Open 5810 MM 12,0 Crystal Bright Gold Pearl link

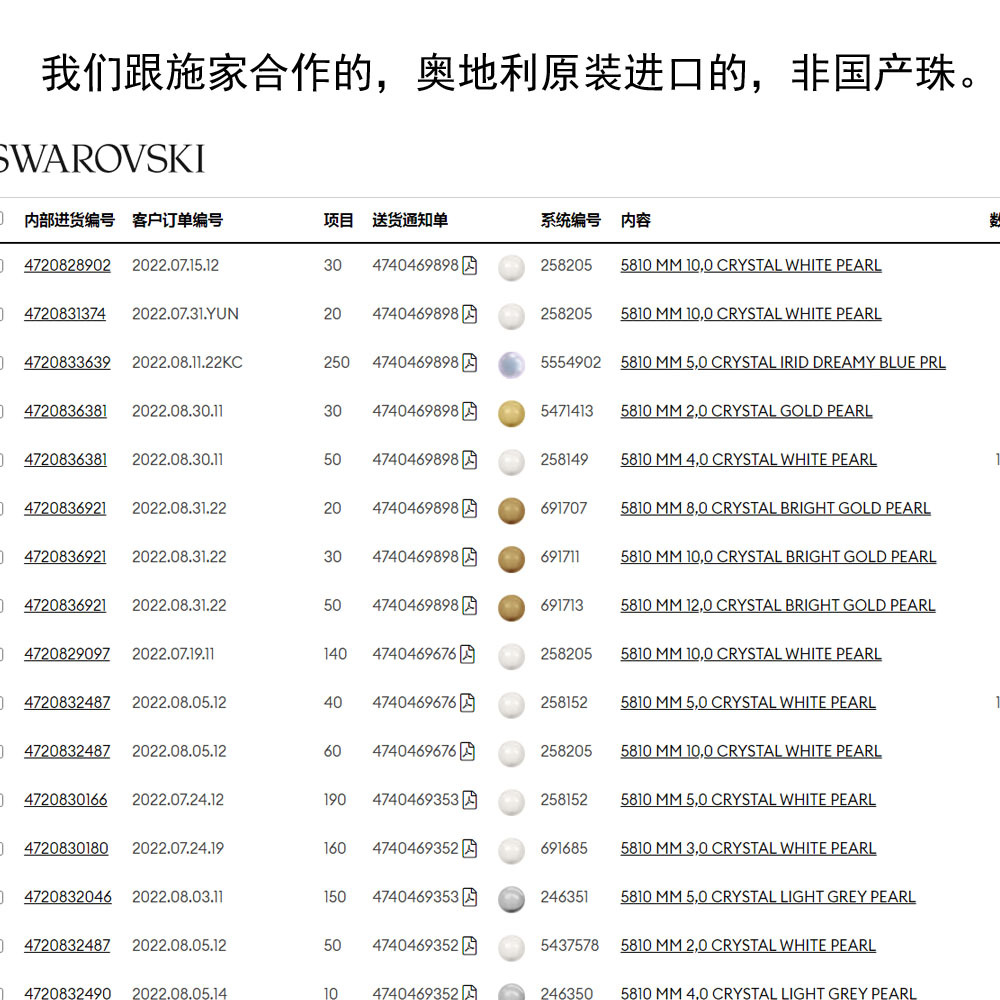pyautogui.click(x=778, y=605)
